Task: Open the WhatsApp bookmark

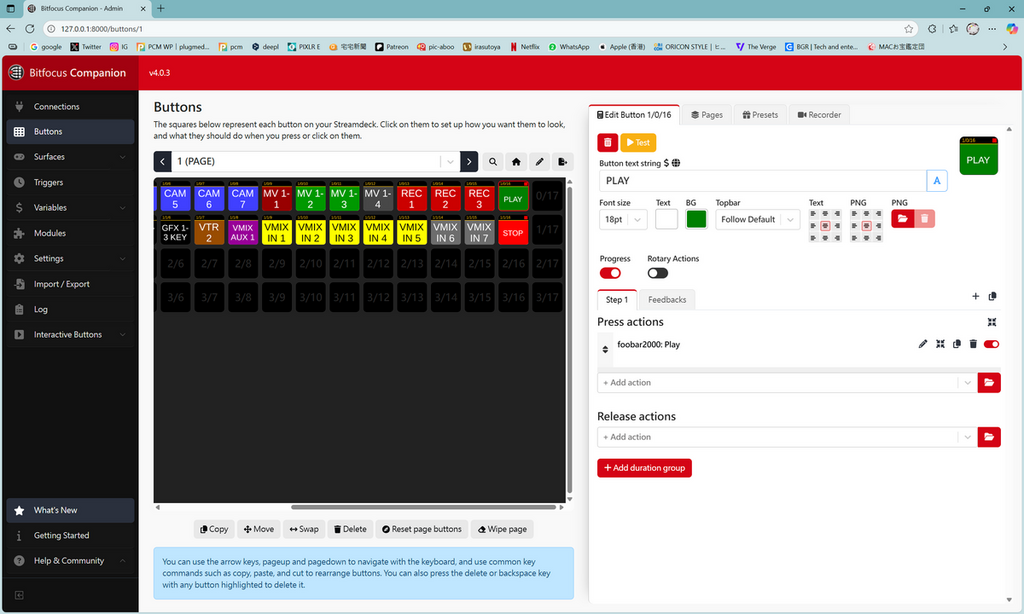Action: (569, 47)
